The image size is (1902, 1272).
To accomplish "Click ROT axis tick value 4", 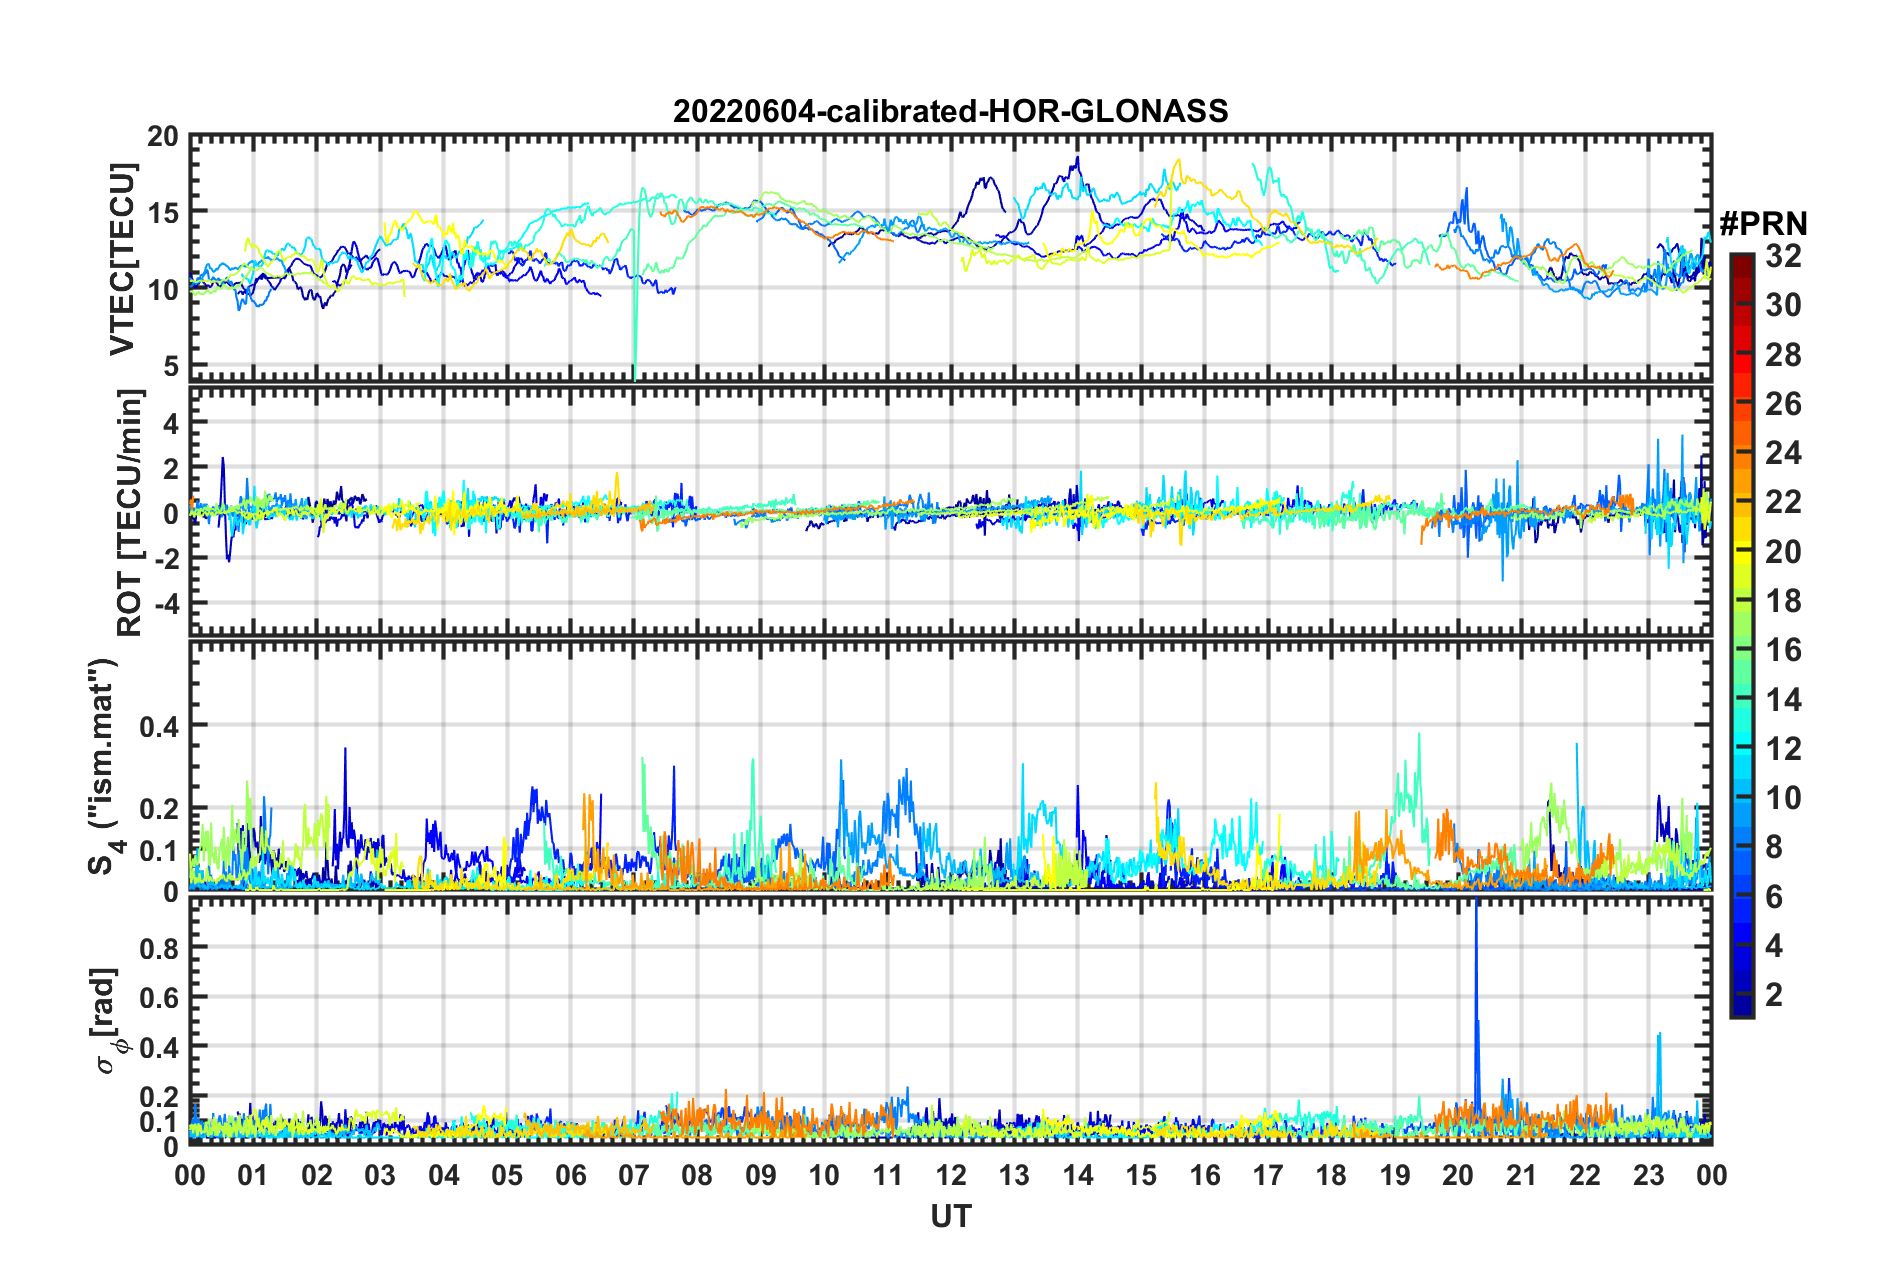I will (x=171, y=424).
